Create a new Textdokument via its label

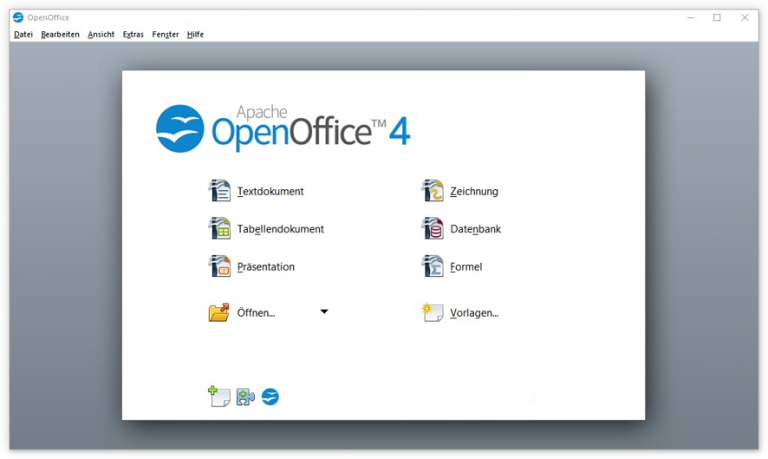tap(270, 191)
